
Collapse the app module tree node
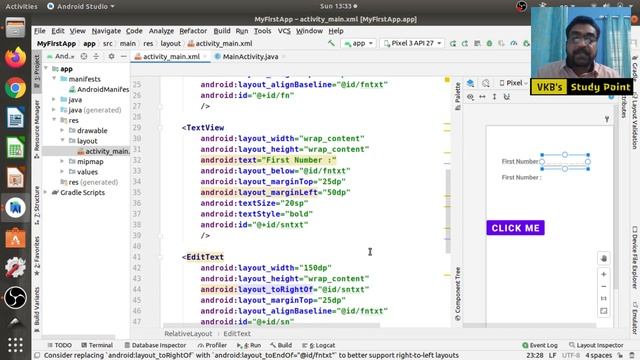(46, 69)
